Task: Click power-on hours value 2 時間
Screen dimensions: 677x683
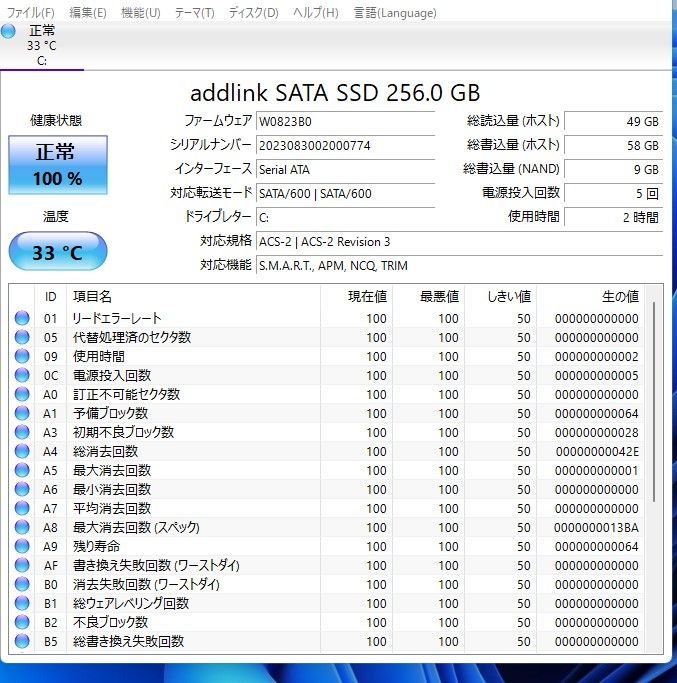Action: [x=613, y=217]
